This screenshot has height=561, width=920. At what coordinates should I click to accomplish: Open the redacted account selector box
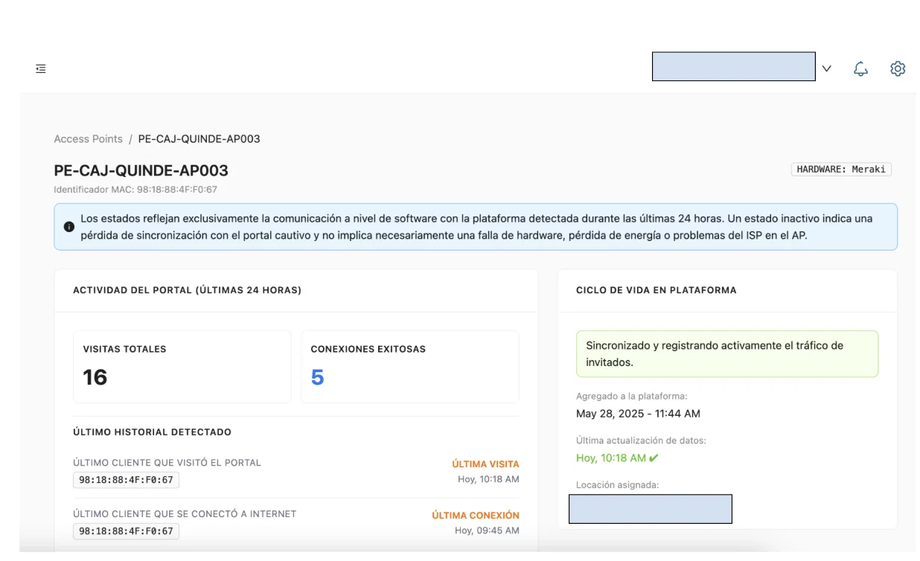[x=733, y=66]
